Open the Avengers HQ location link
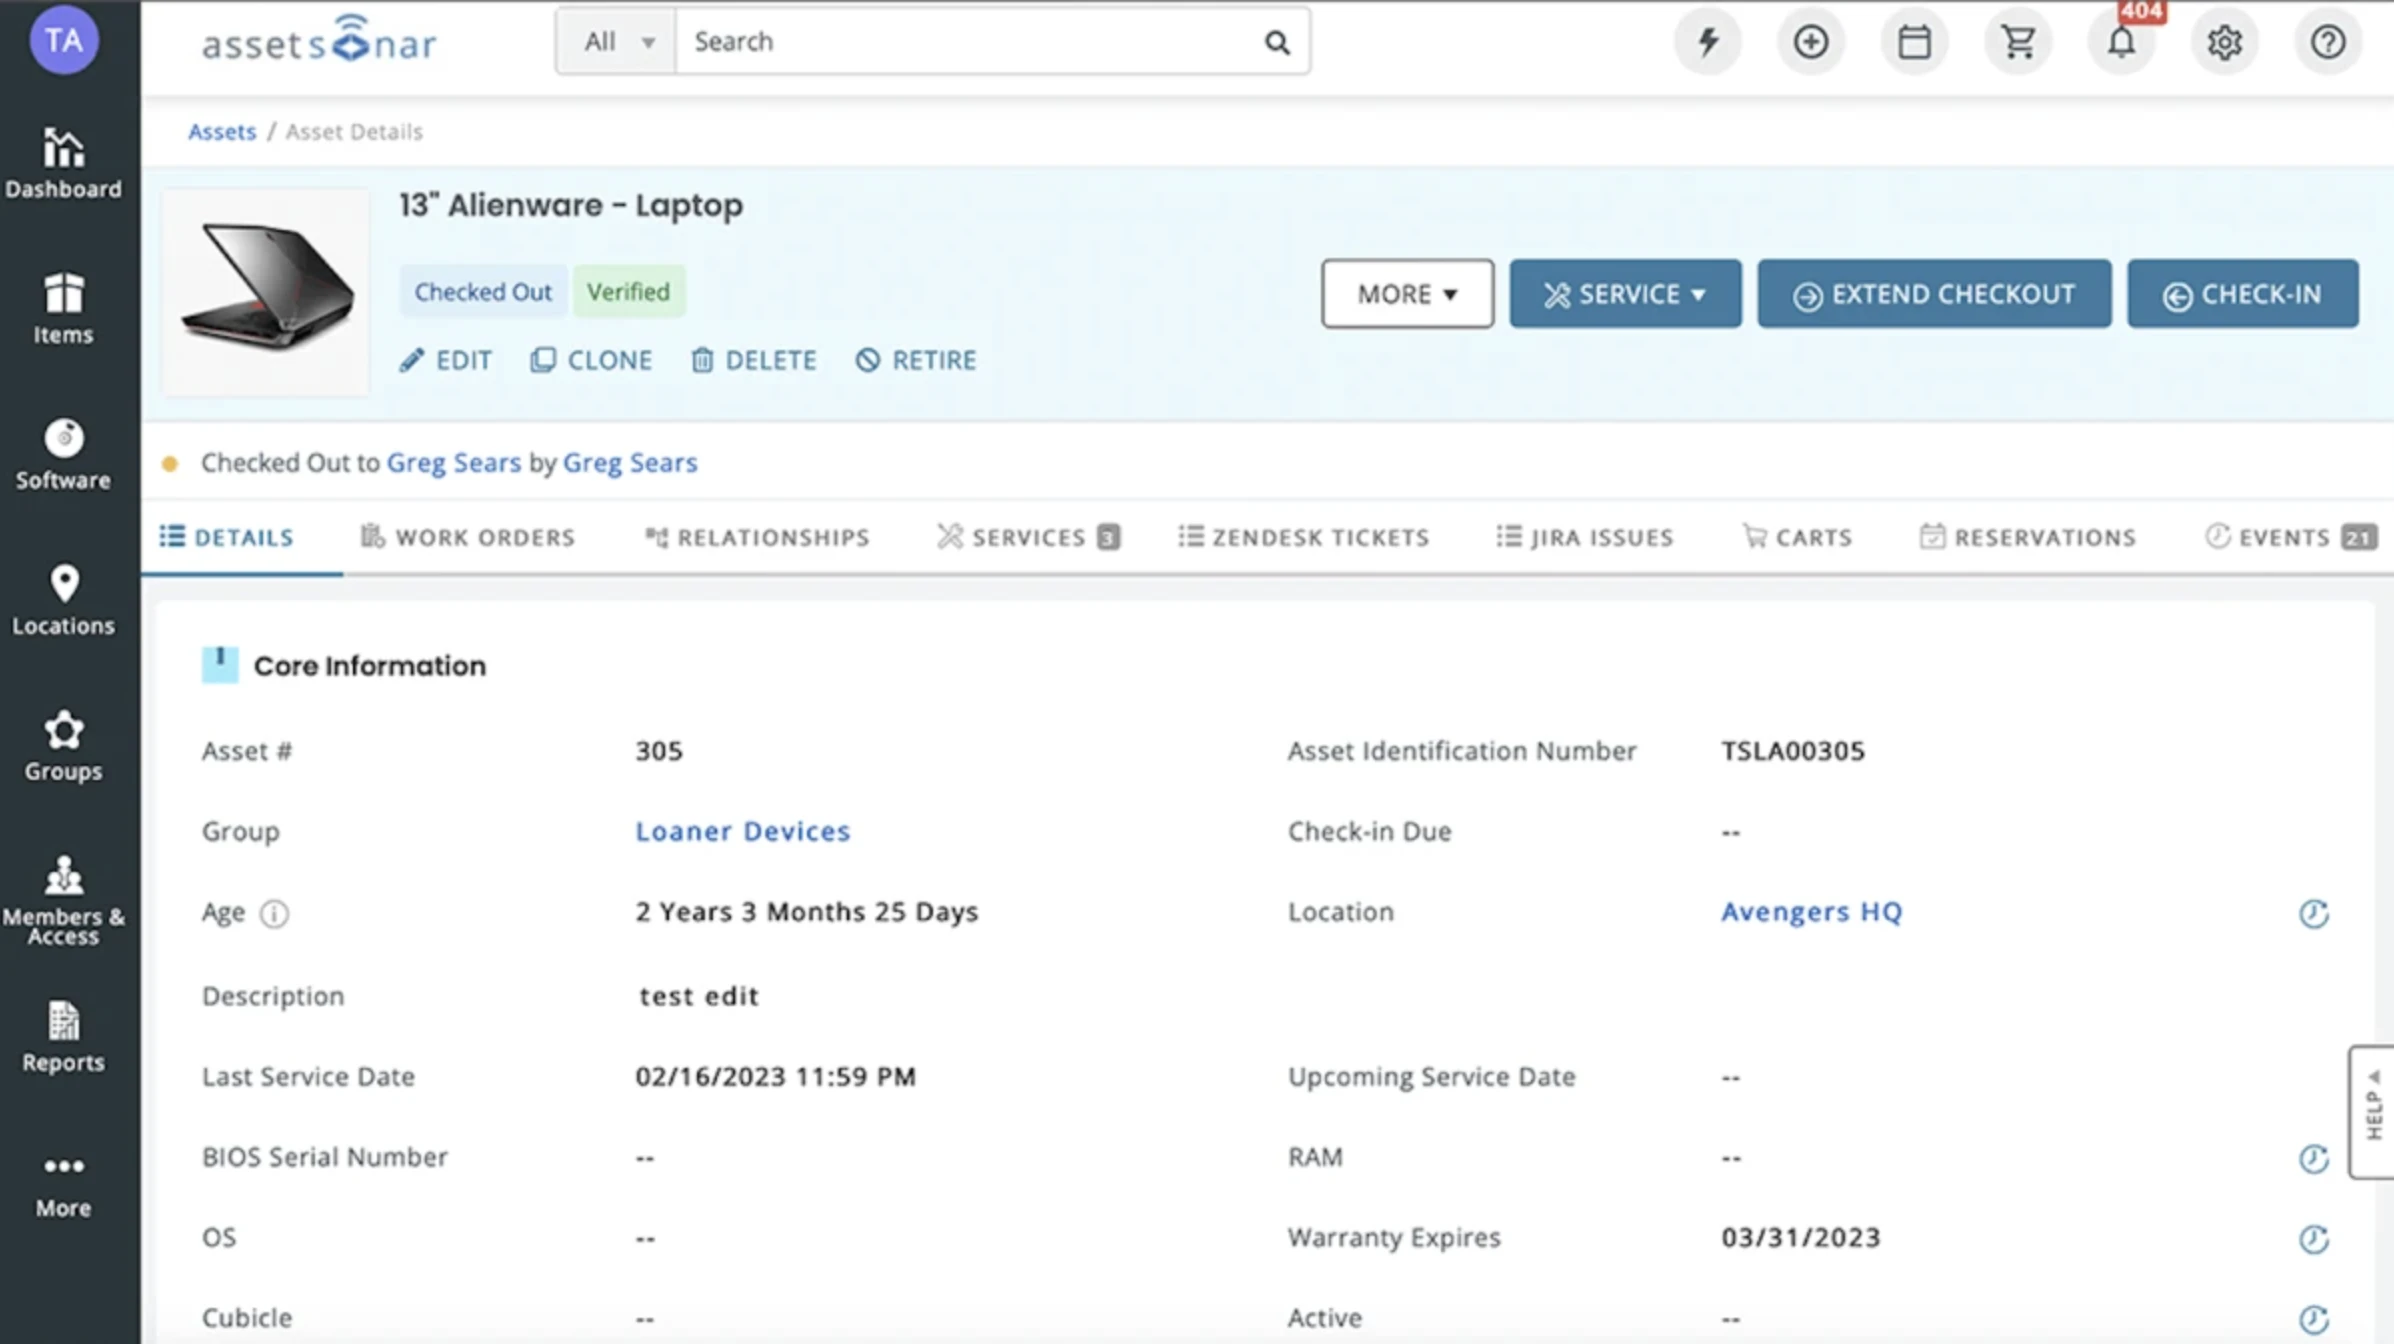 click(x=1811, y=912)
